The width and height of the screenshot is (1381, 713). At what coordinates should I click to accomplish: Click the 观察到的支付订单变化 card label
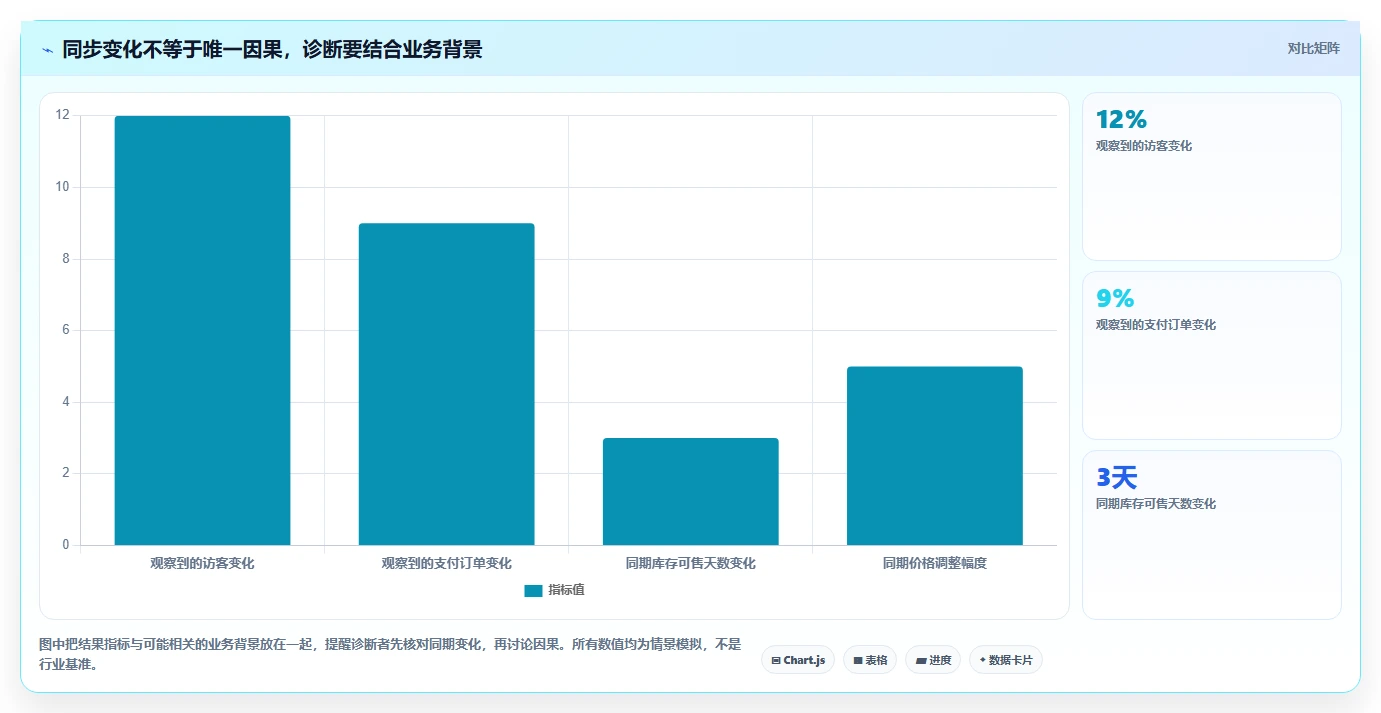(x=1156, y=325)
